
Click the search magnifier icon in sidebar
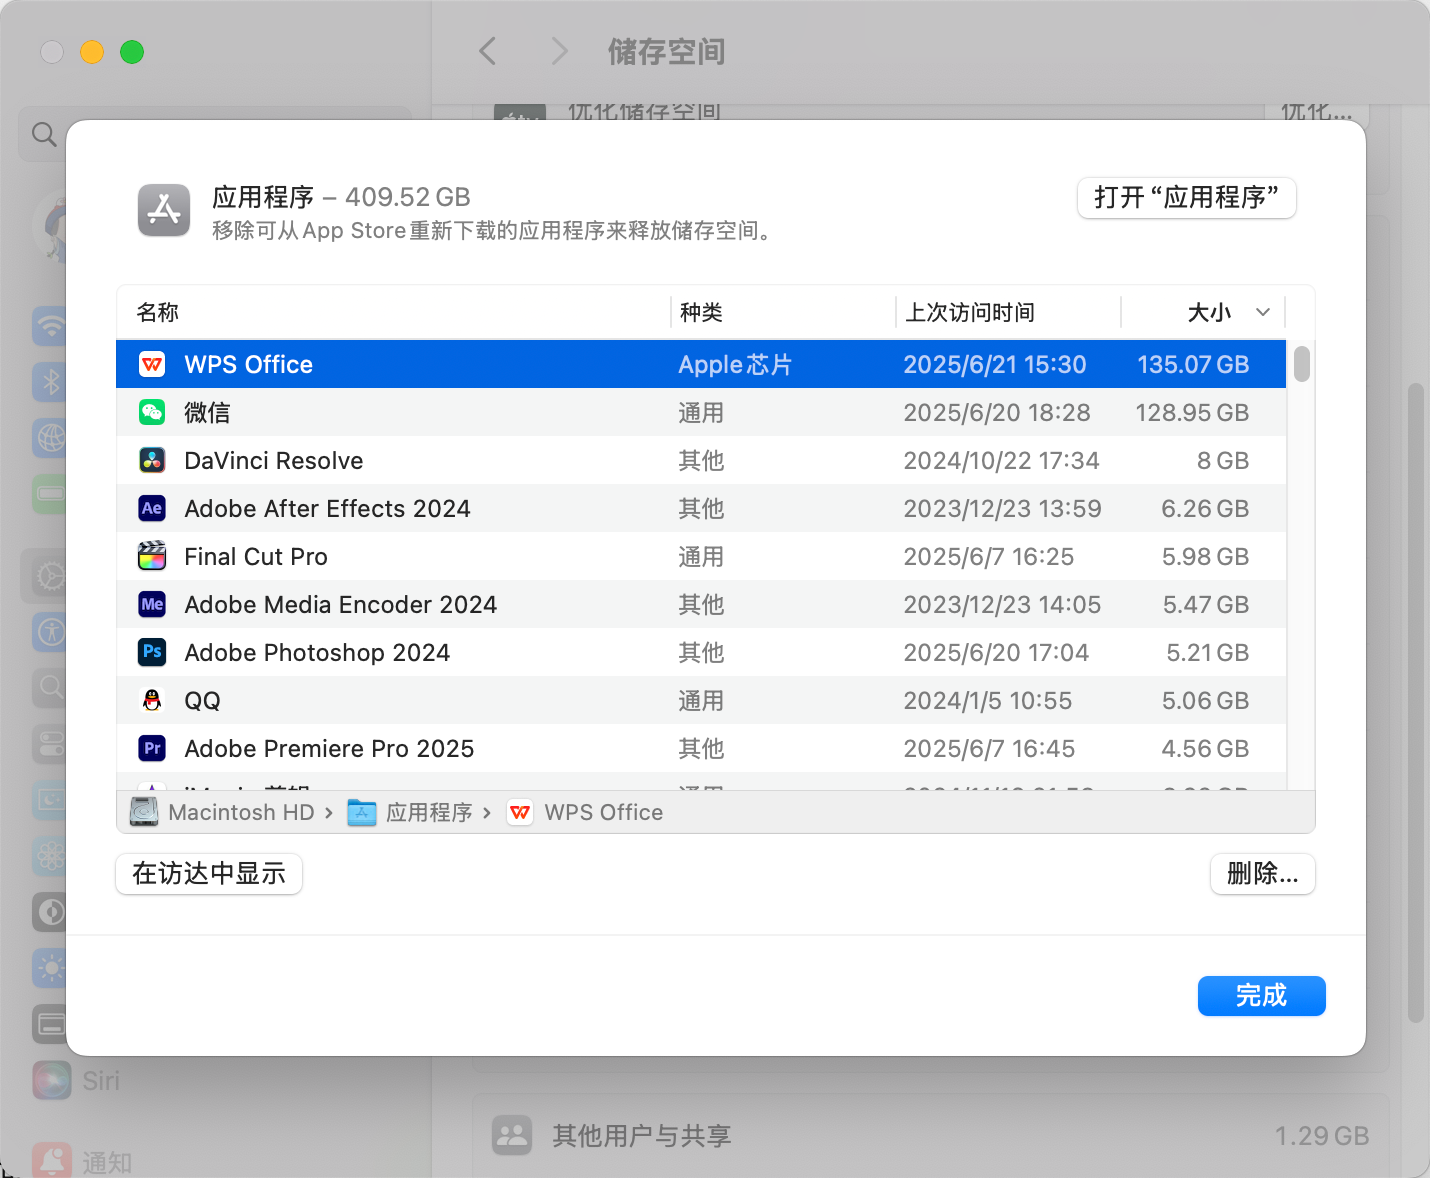coord(44,134)
